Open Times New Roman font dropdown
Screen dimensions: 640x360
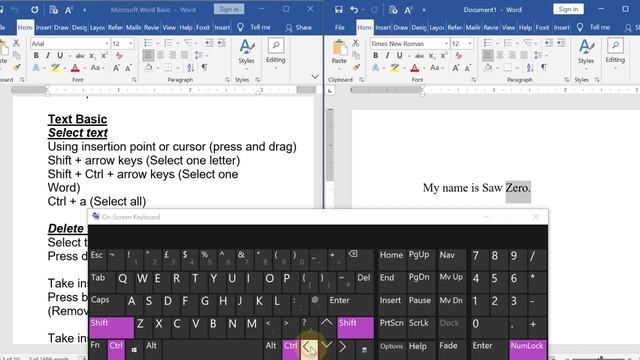pos(446,44)
